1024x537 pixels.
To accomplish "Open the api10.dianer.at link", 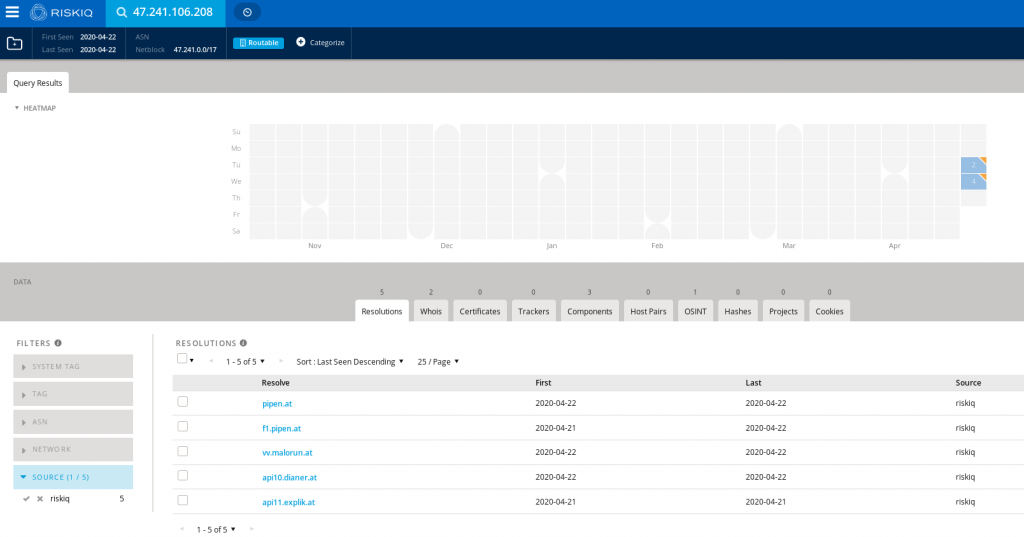I will [x=289, y=478].
